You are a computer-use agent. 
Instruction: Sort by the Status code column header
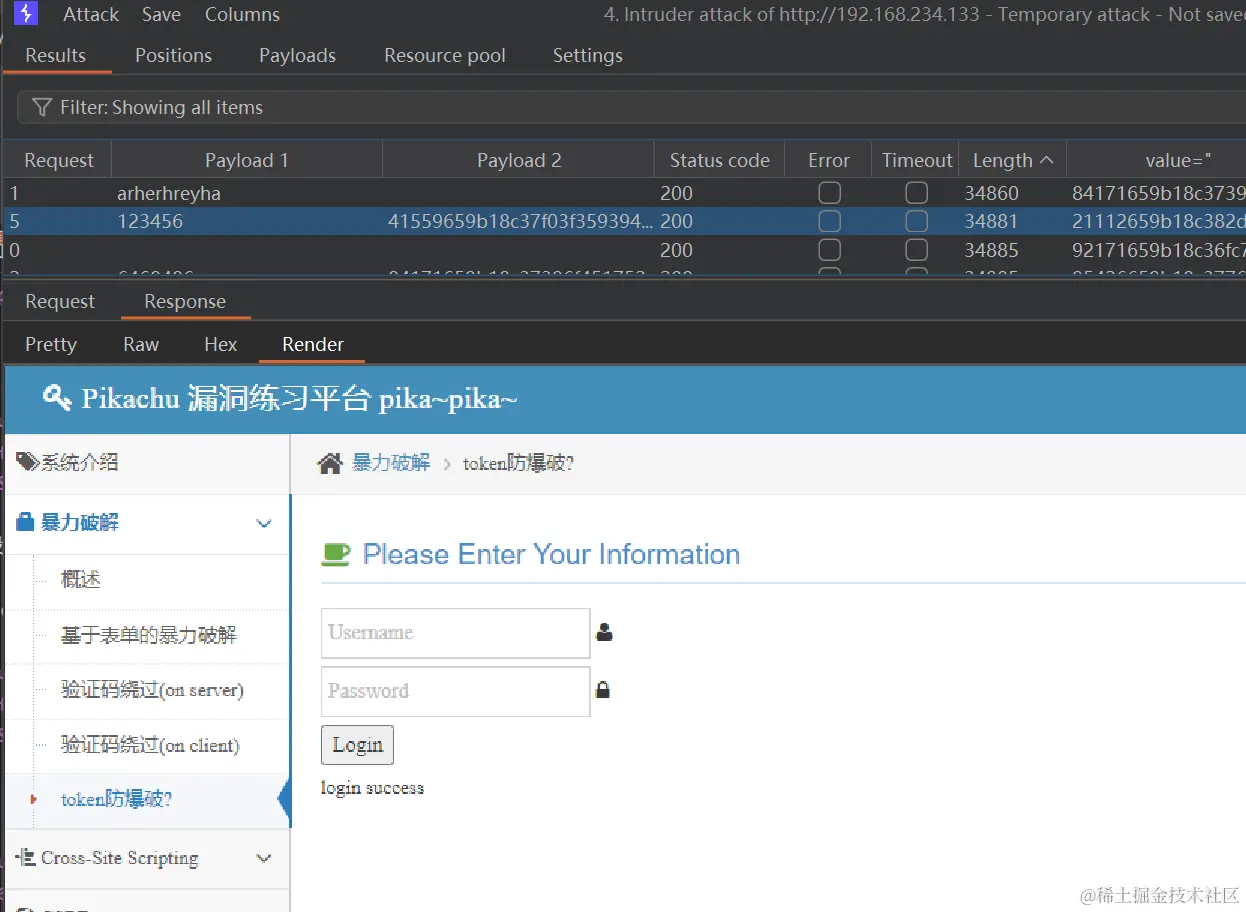pos(720,160)
